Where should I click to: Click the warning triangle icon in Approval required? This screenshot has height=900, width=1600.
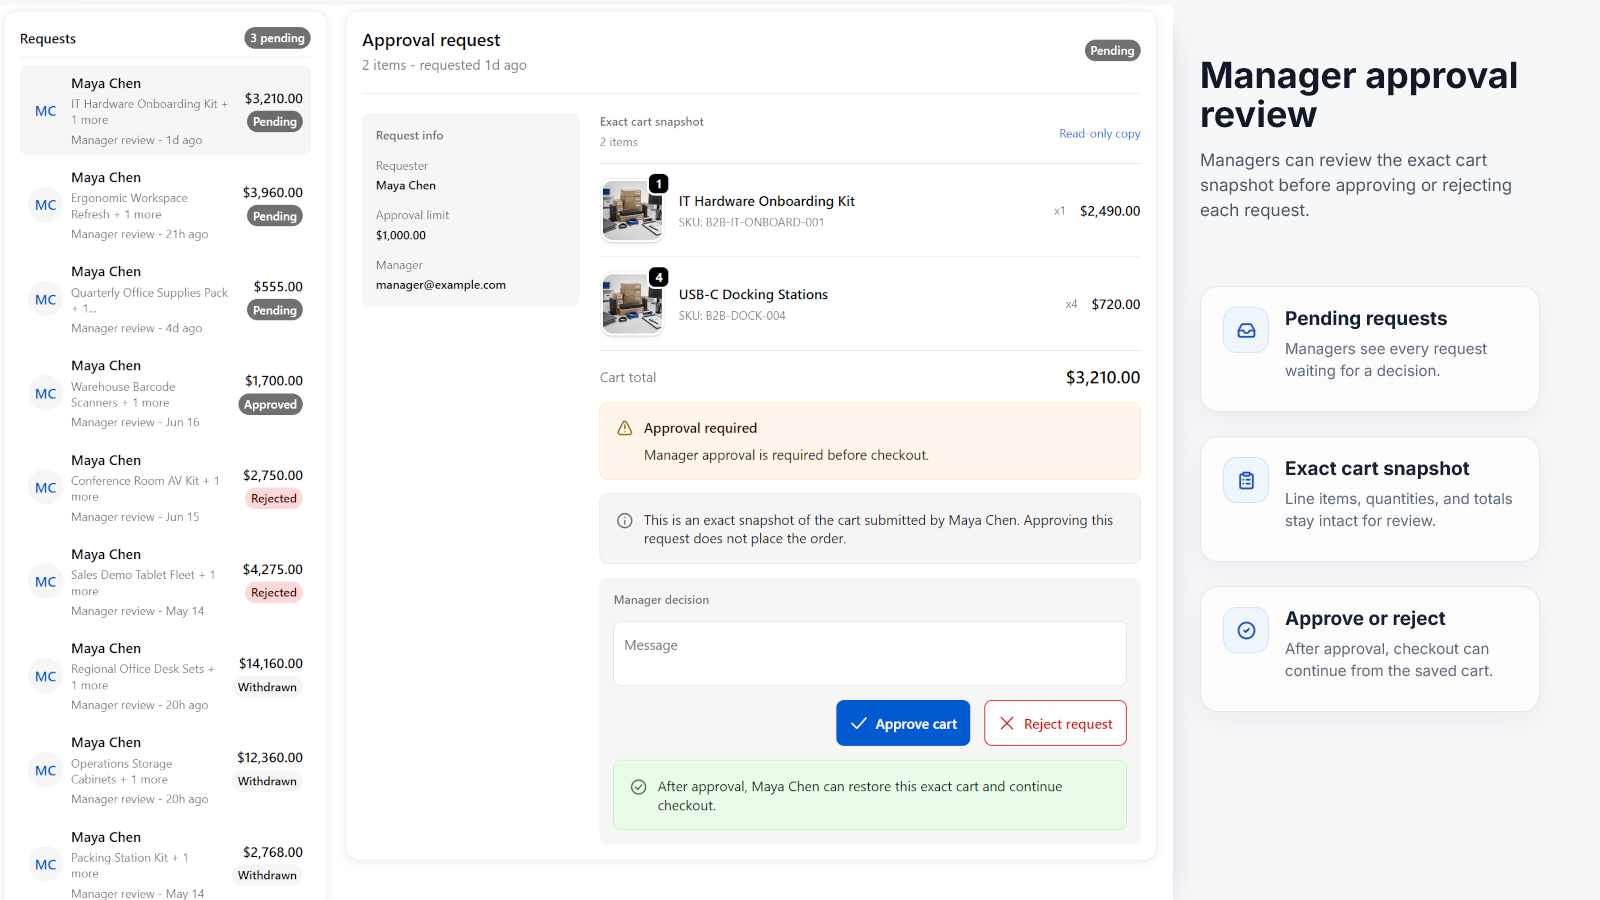pos(625,428)
